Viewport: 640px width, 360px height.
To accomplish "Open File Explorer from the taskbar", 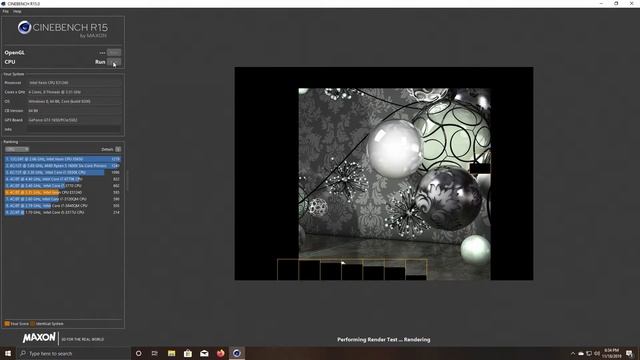I will coord(171,353).
